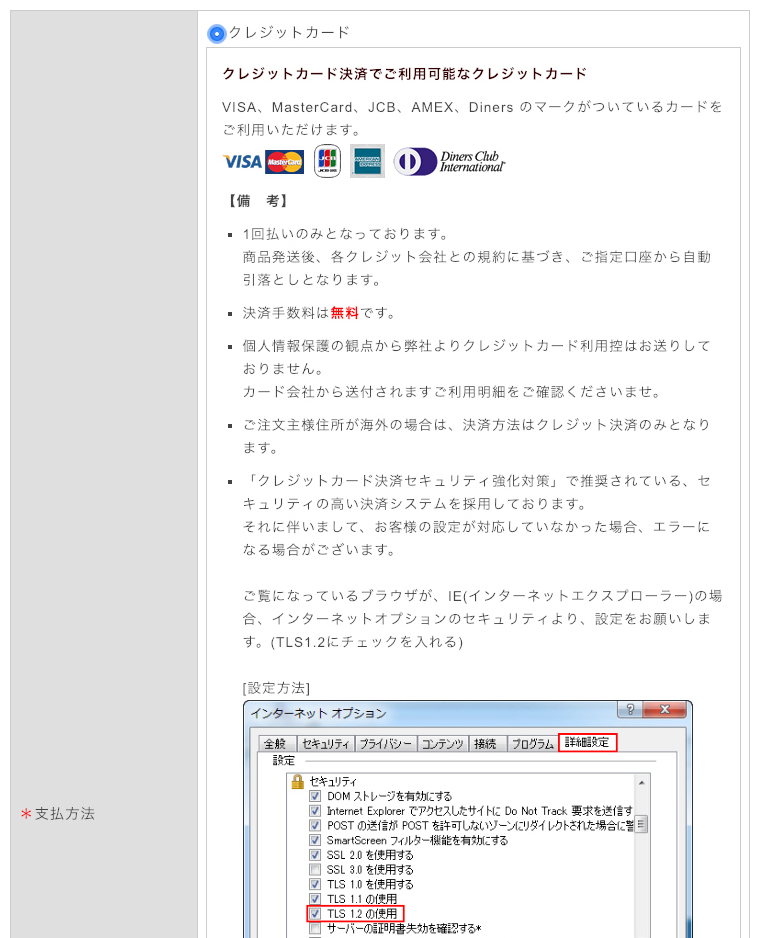Click the TLS1.2にチェックを入れる instruction text

[367, 642]
